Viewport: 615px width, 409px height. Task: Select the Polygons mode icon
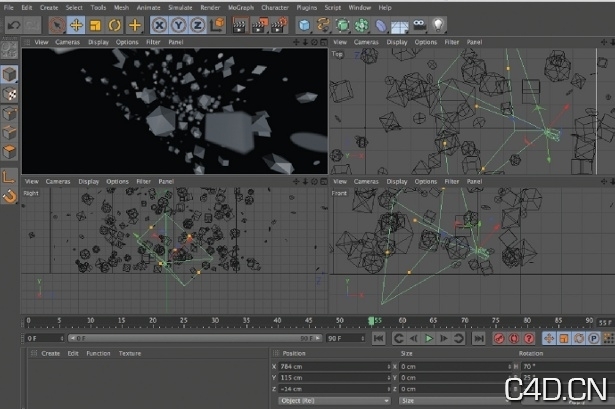[x=9, y=152]
